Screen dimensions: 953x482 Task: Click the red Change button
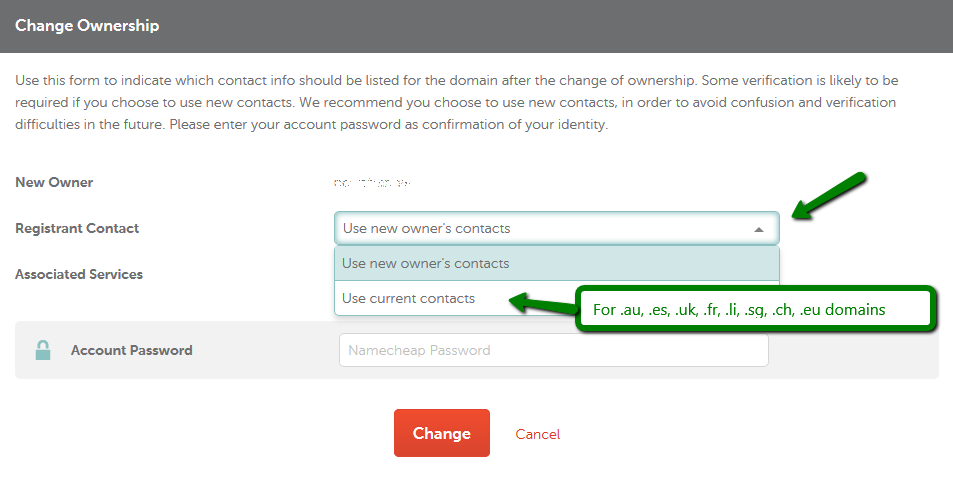click(442, 433)
